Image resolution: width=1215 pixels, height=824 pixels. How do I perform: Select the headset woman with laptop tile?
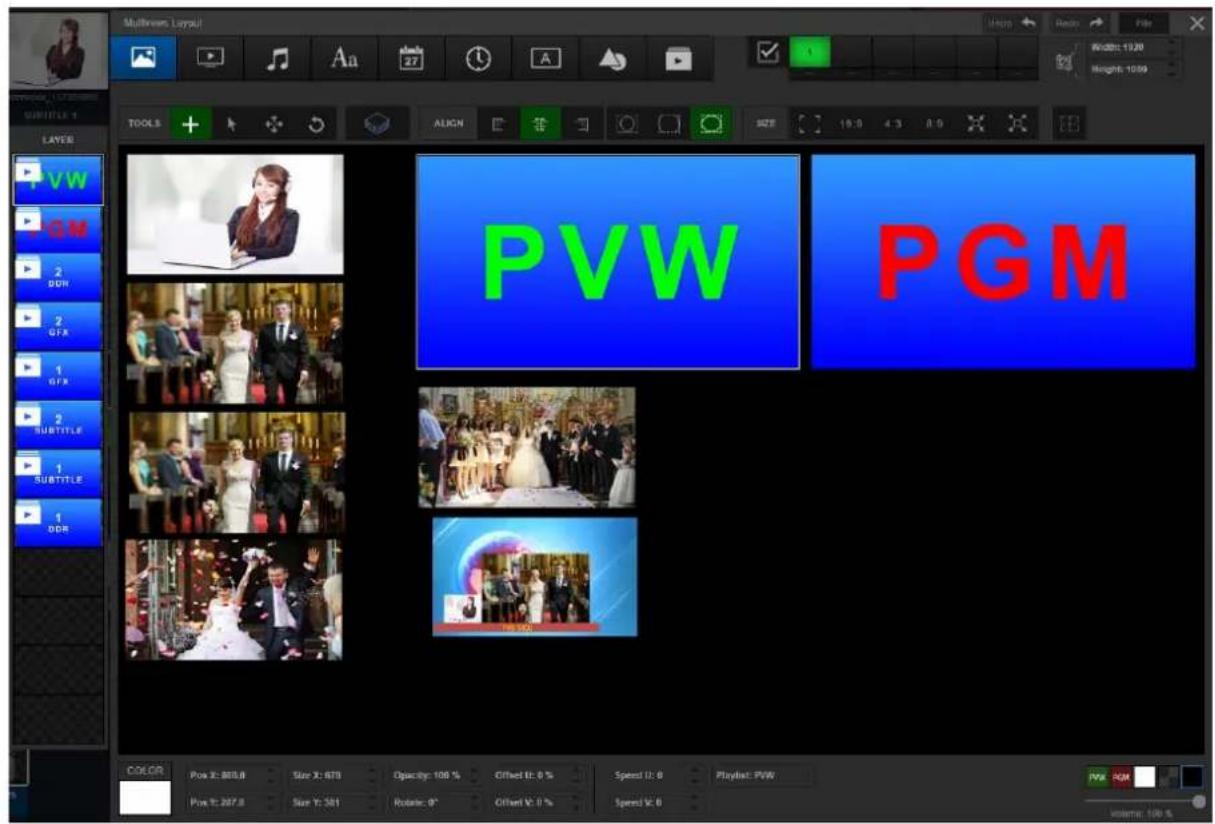point(235,214)
